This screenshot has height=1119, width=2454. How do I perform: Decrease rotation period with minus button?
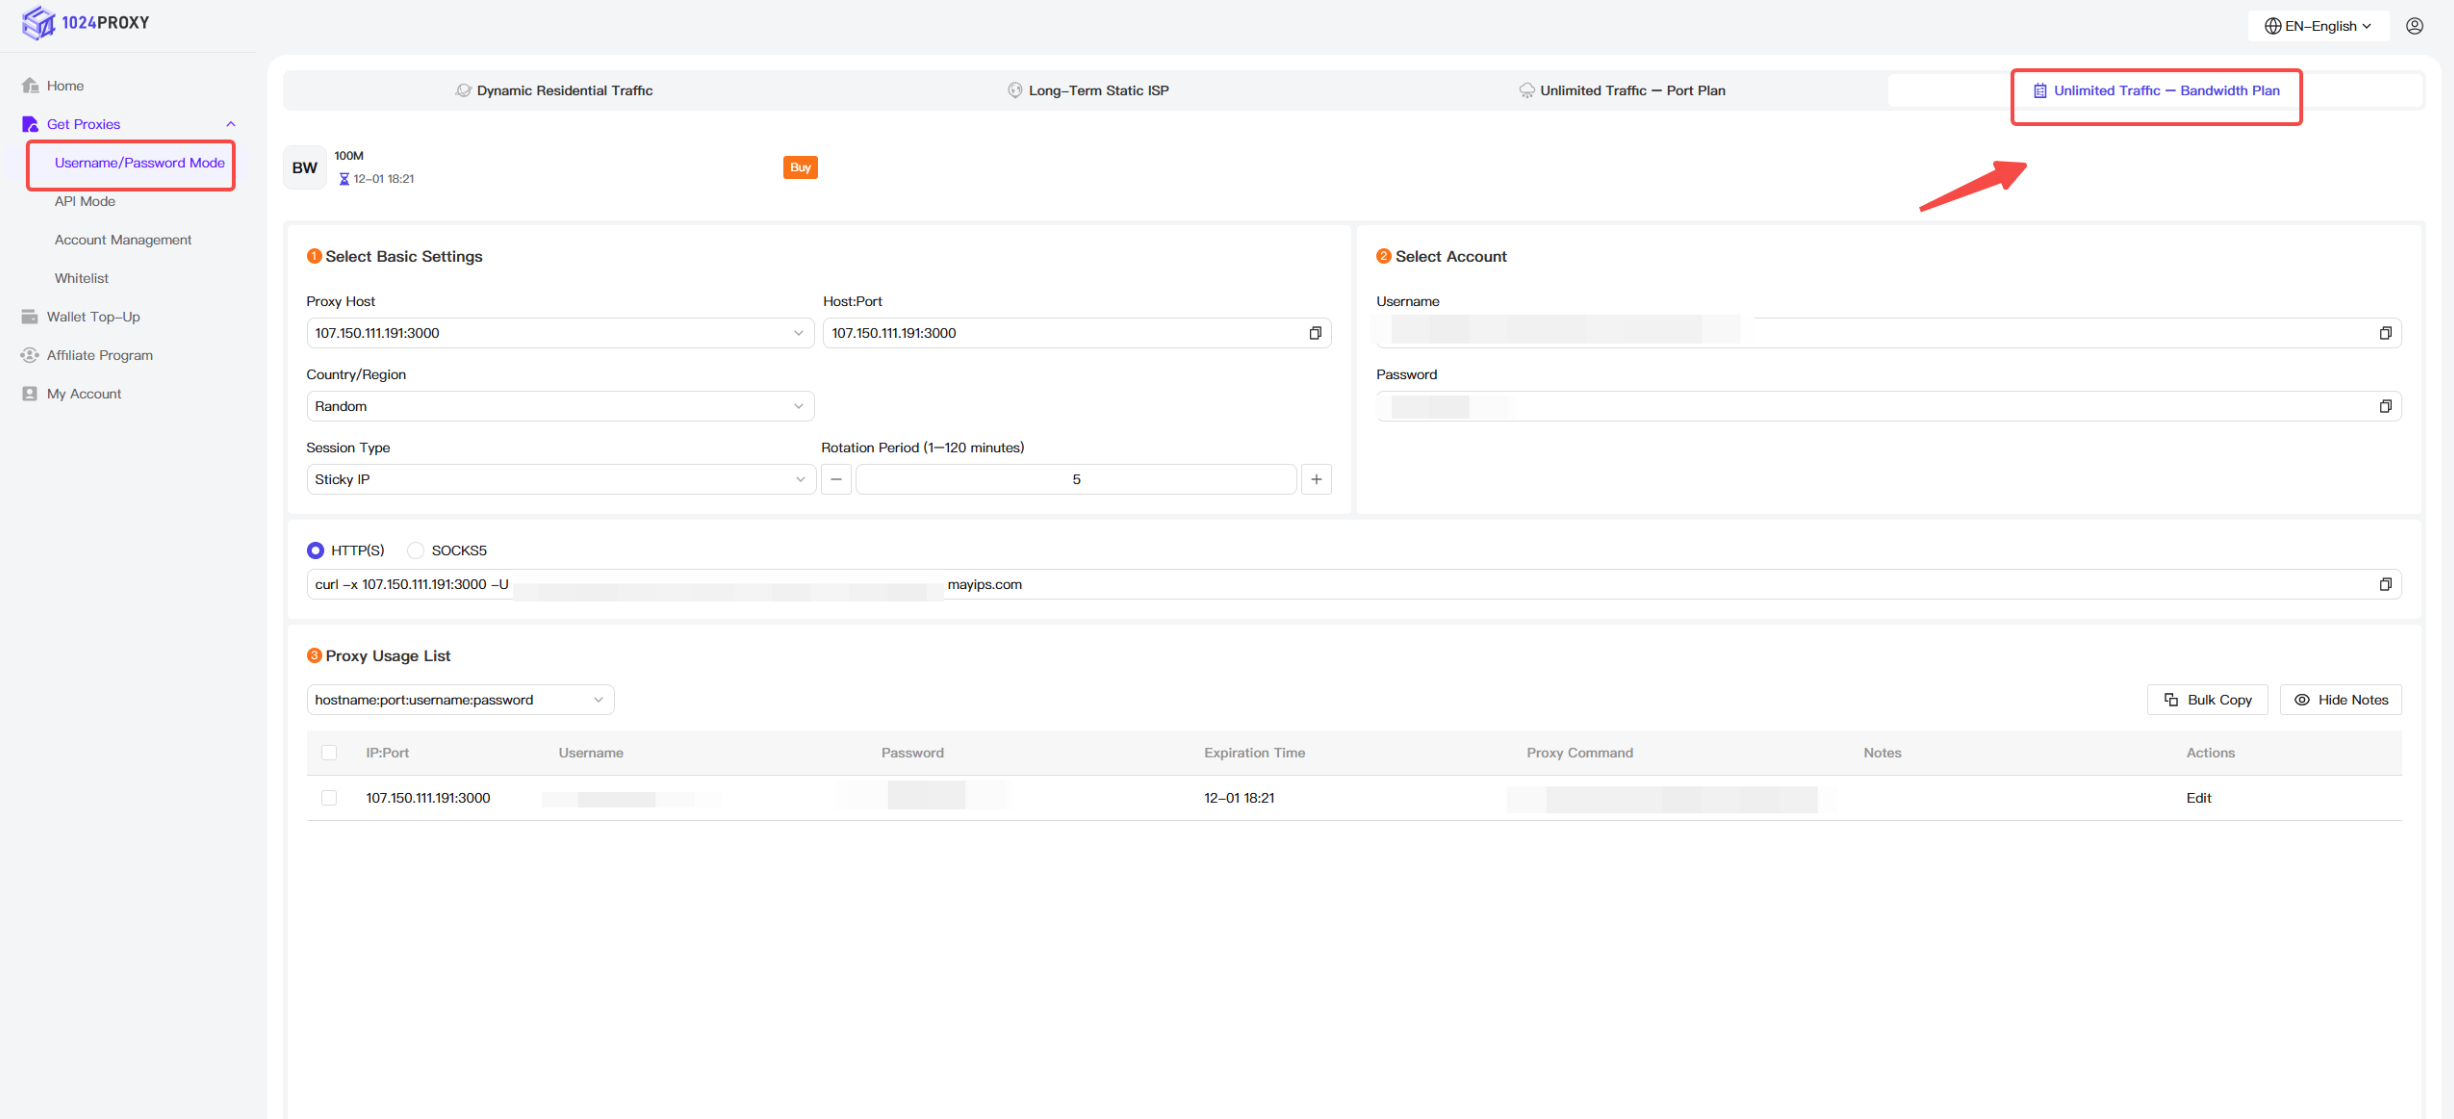(836, 479)
